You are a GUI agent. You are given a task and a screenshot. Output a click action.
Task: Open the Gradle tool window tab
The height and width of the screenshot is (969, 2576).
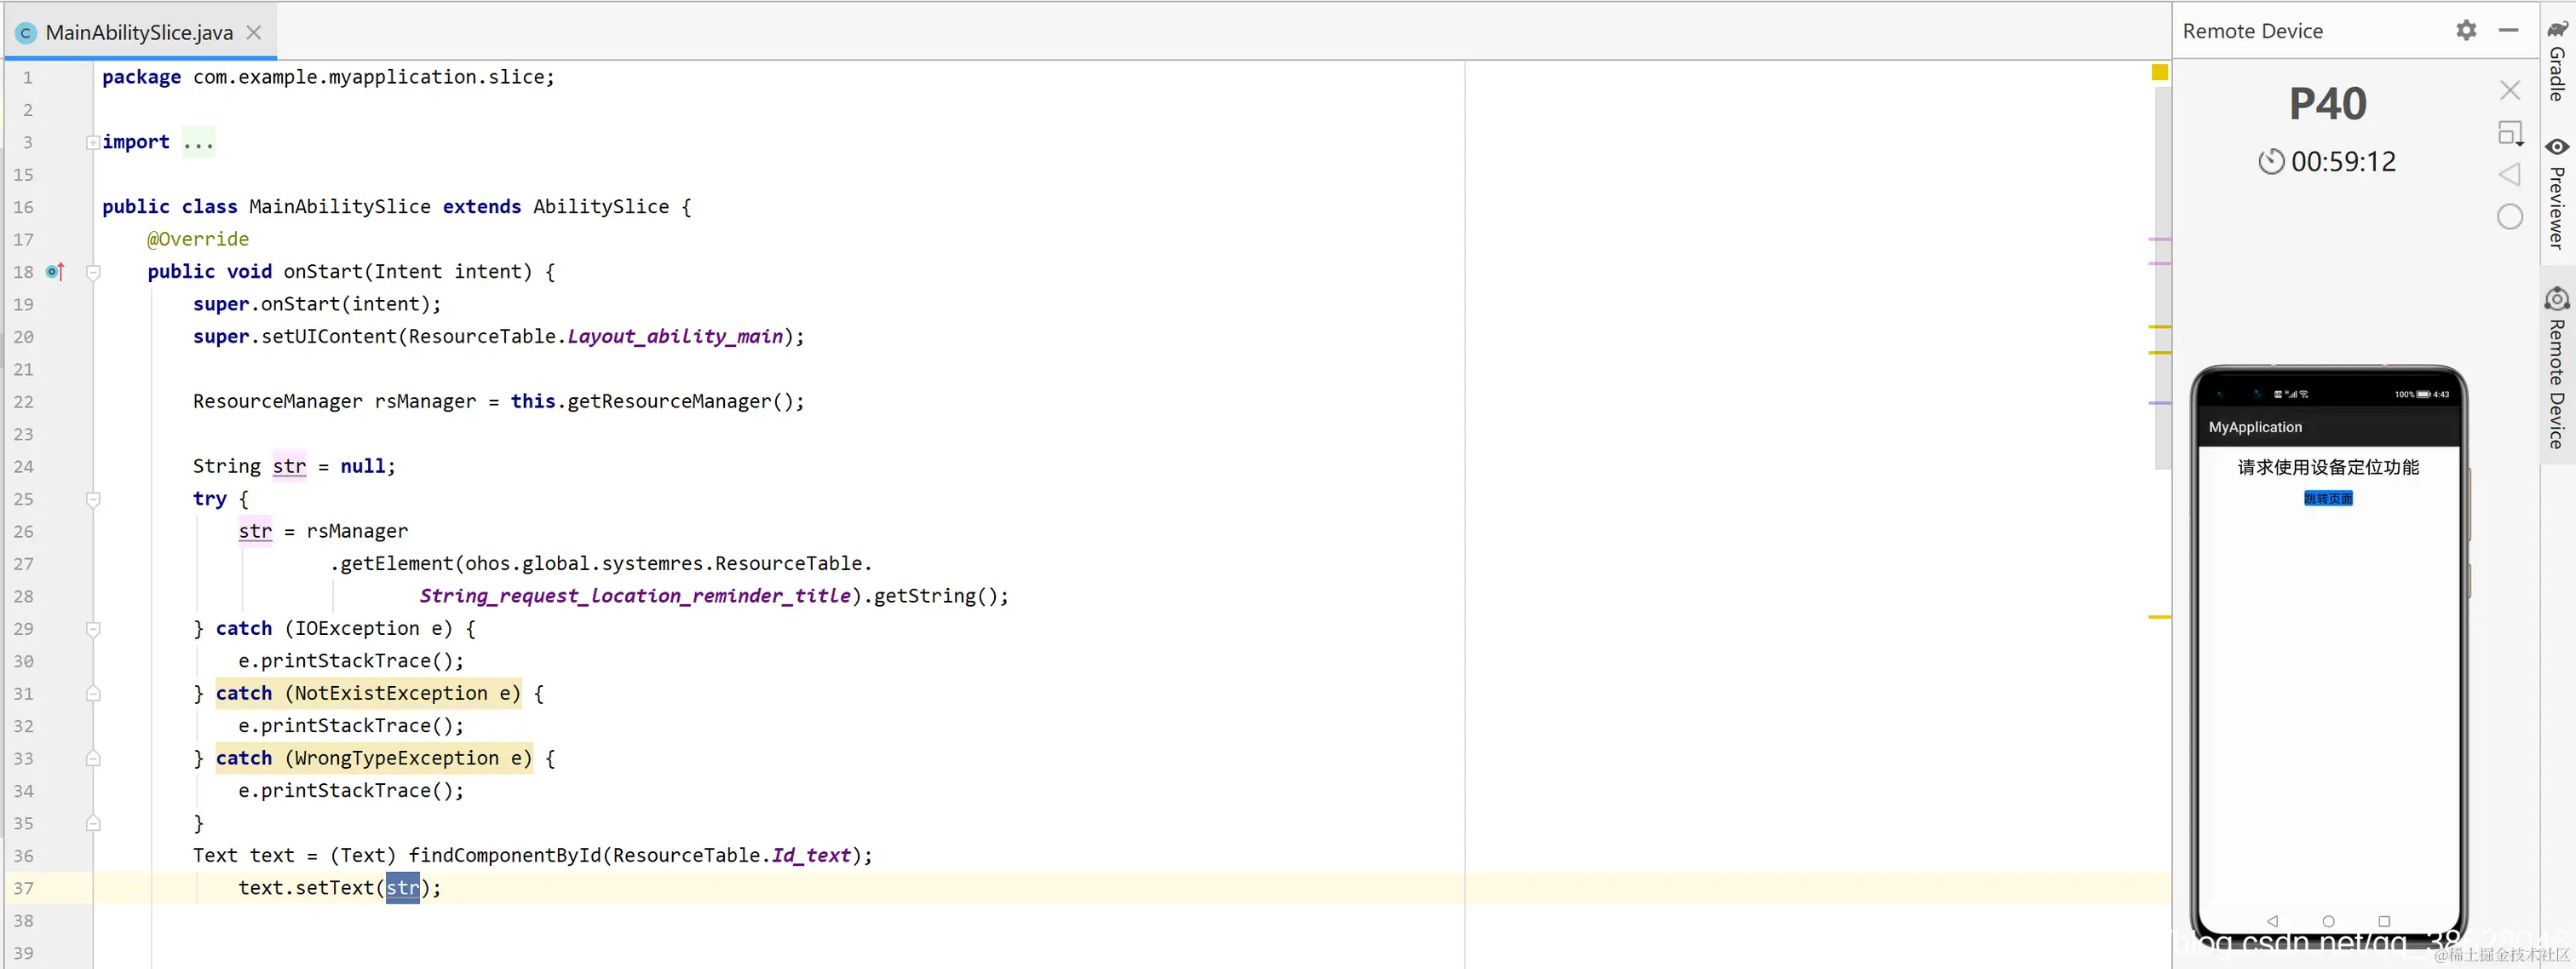click(2557, 62)
